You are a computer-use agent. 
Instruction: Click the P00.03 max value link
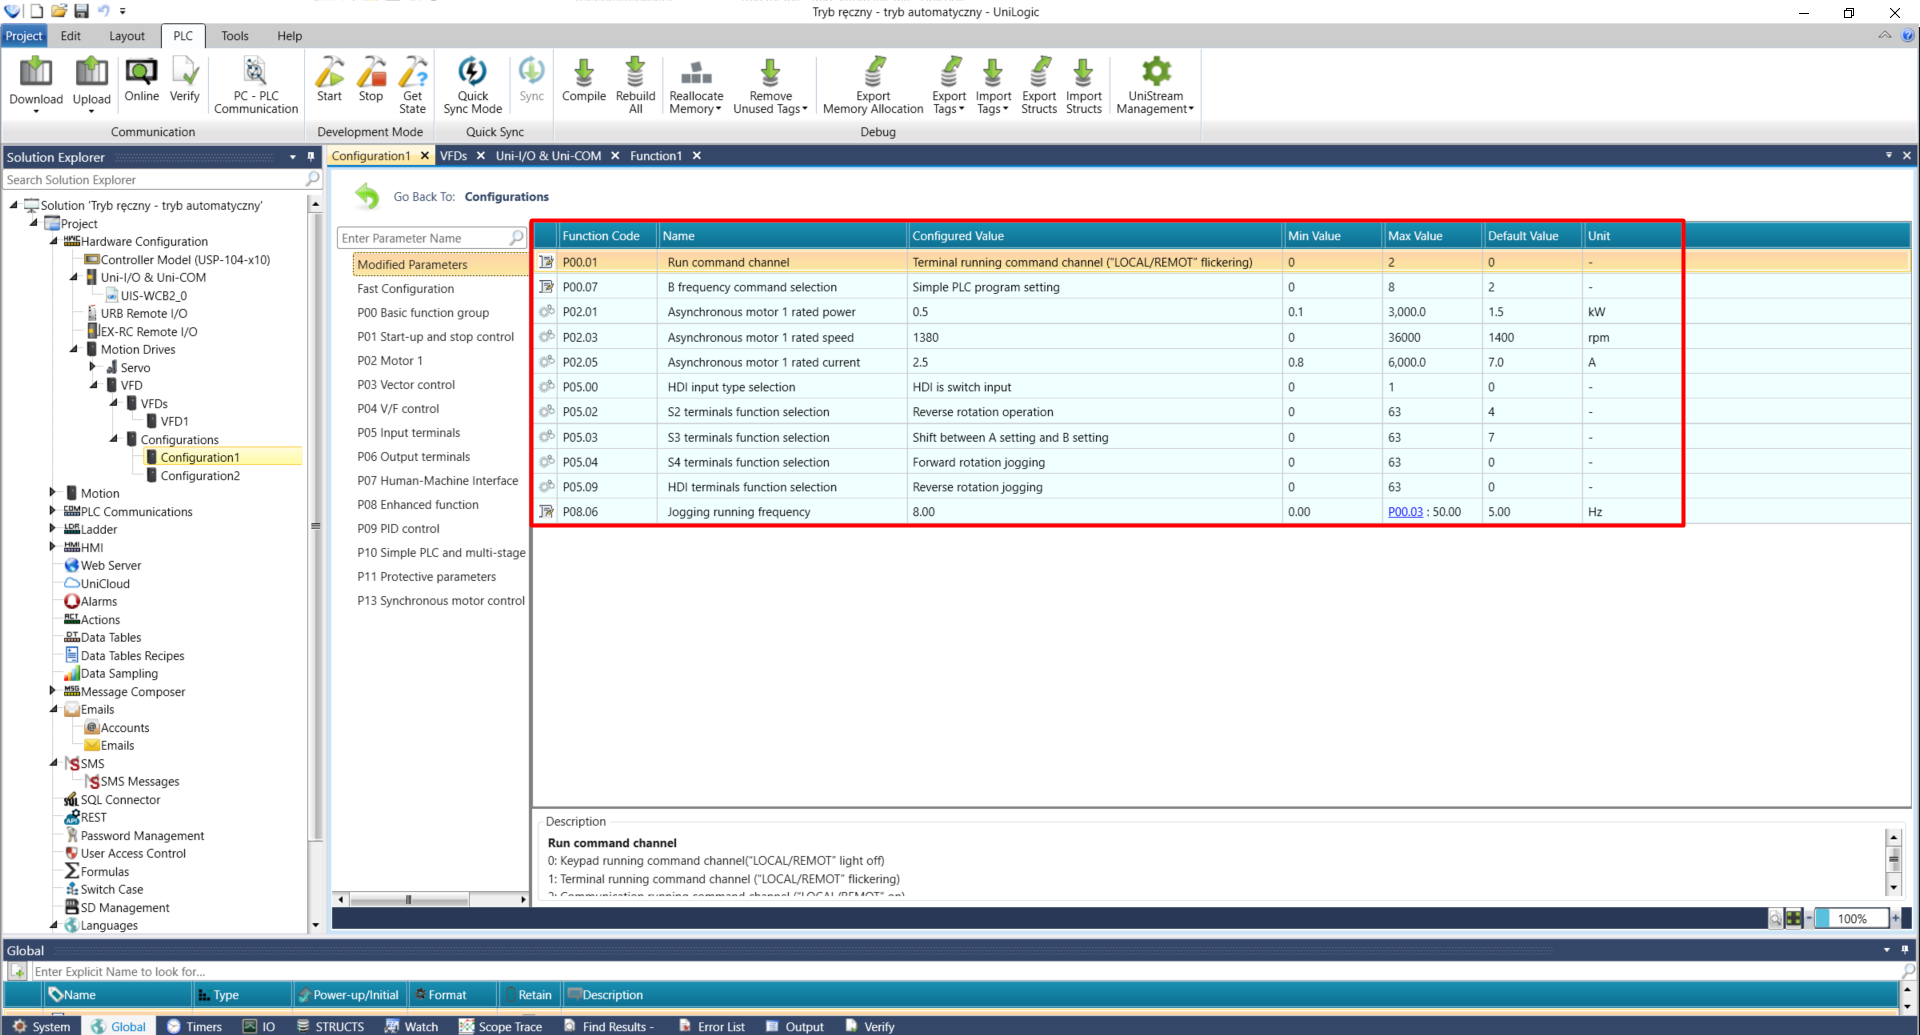tap(1405, 512)
